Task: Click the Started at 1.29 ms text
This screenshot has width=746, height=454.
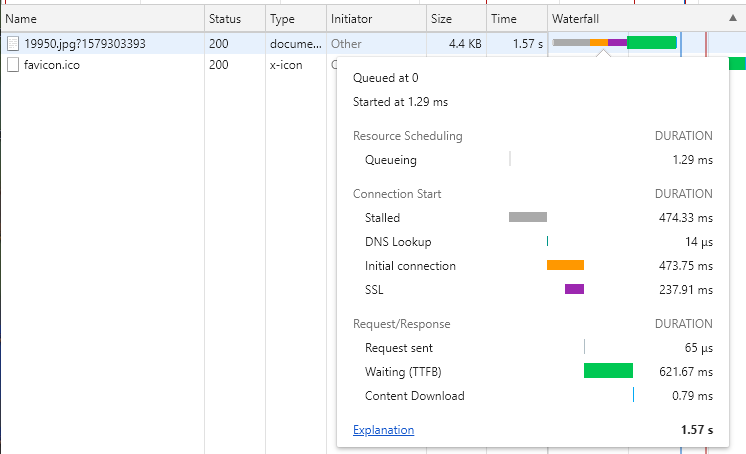Action: (400, 102)
